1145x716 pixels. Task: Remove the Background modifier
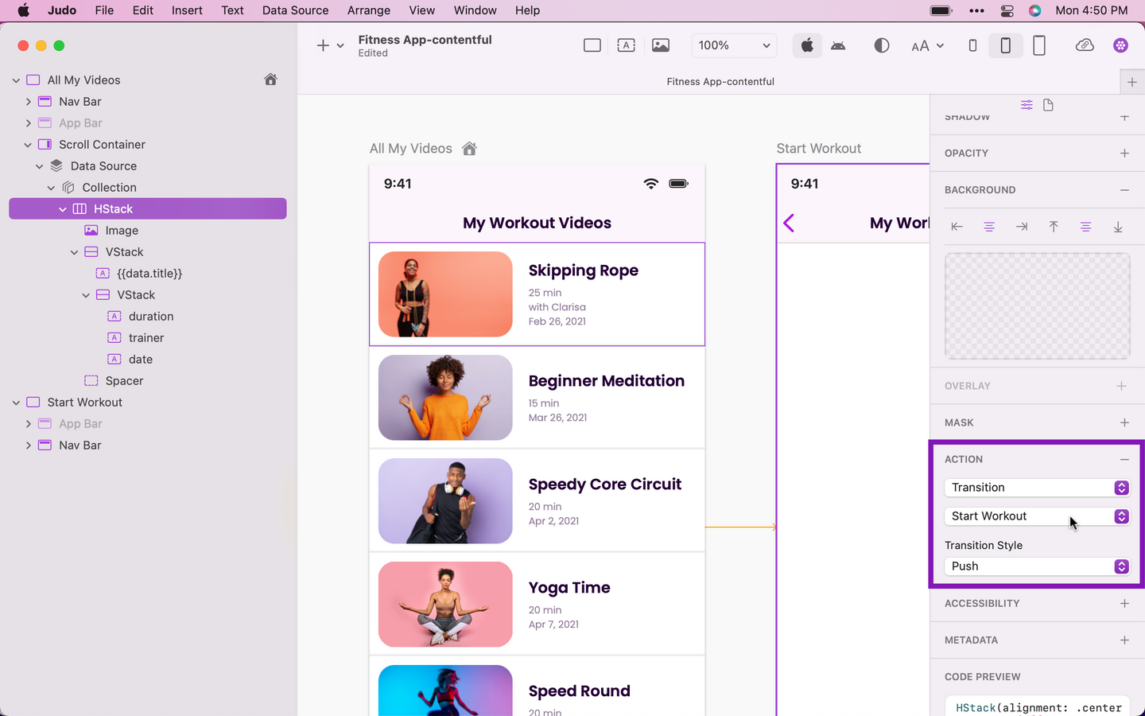[1124, 190]
